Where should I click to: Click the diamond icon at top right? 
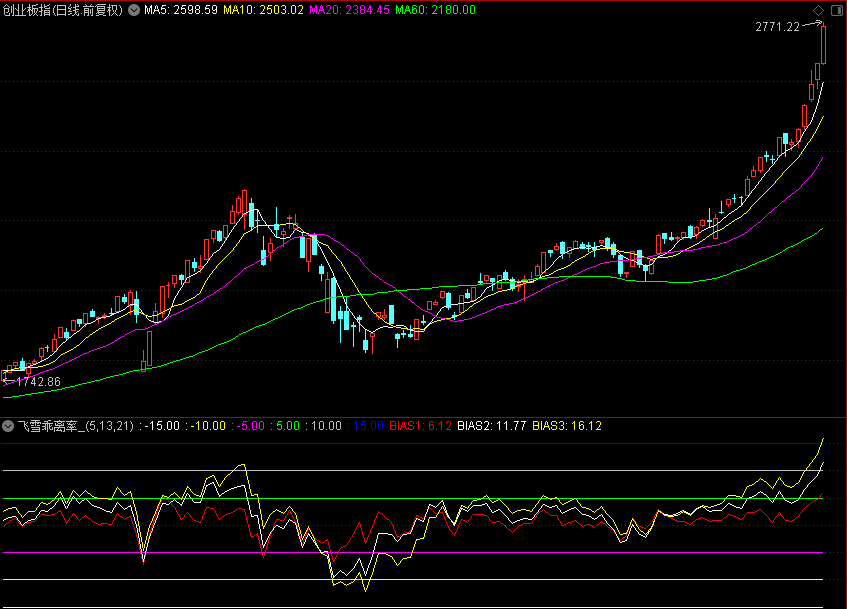coord(818,10)
